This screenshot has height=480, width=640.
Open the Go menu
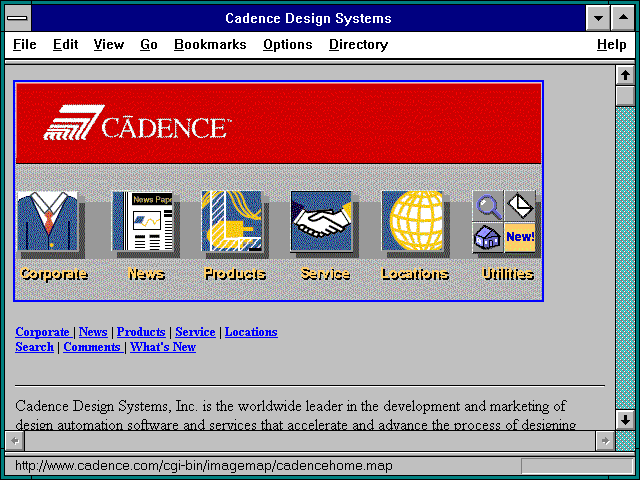pyautogui.click(x=149, y=44)
